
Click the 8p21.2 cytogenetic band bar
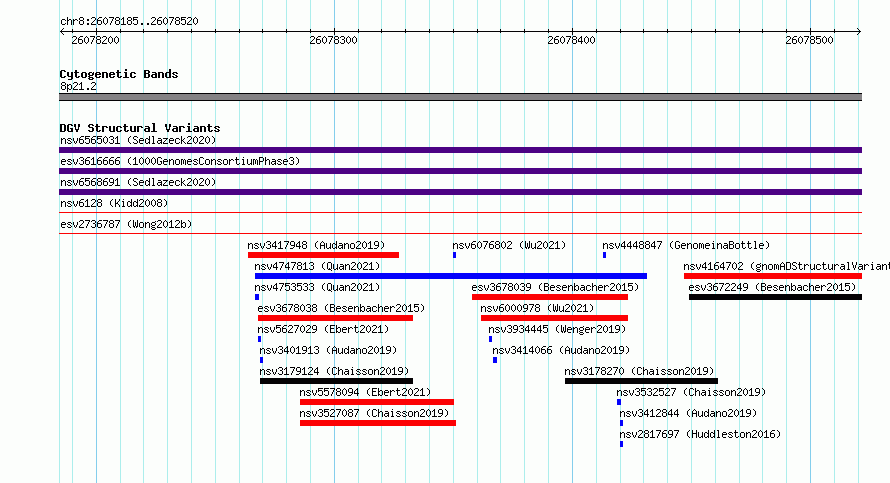460,97
